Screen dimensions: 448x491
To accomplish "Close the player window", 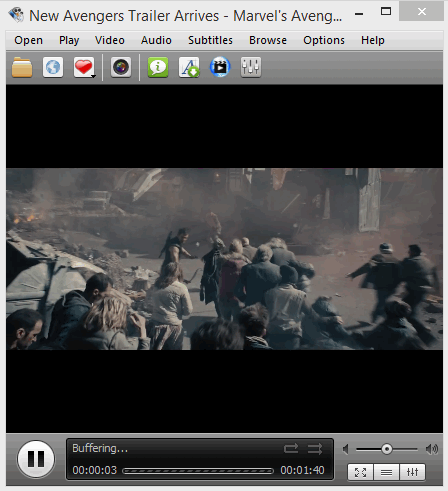I will [x=422, y=12].
